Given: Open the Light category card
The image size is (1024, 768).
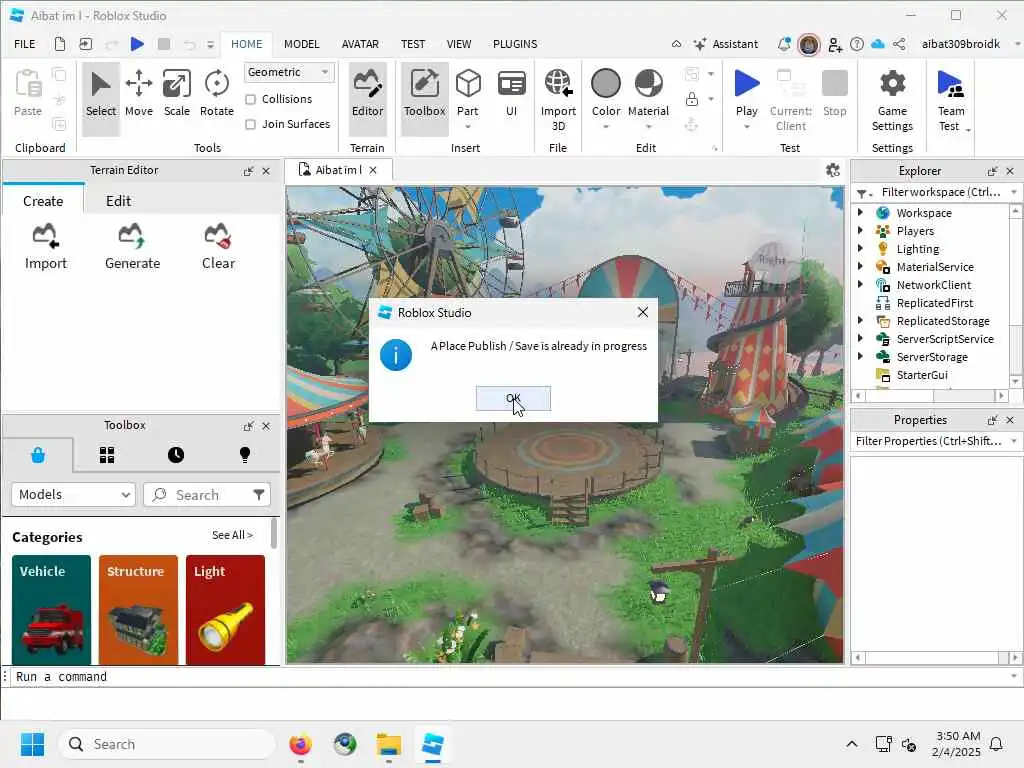Looking at the screenshot, I should coord(225,609).
